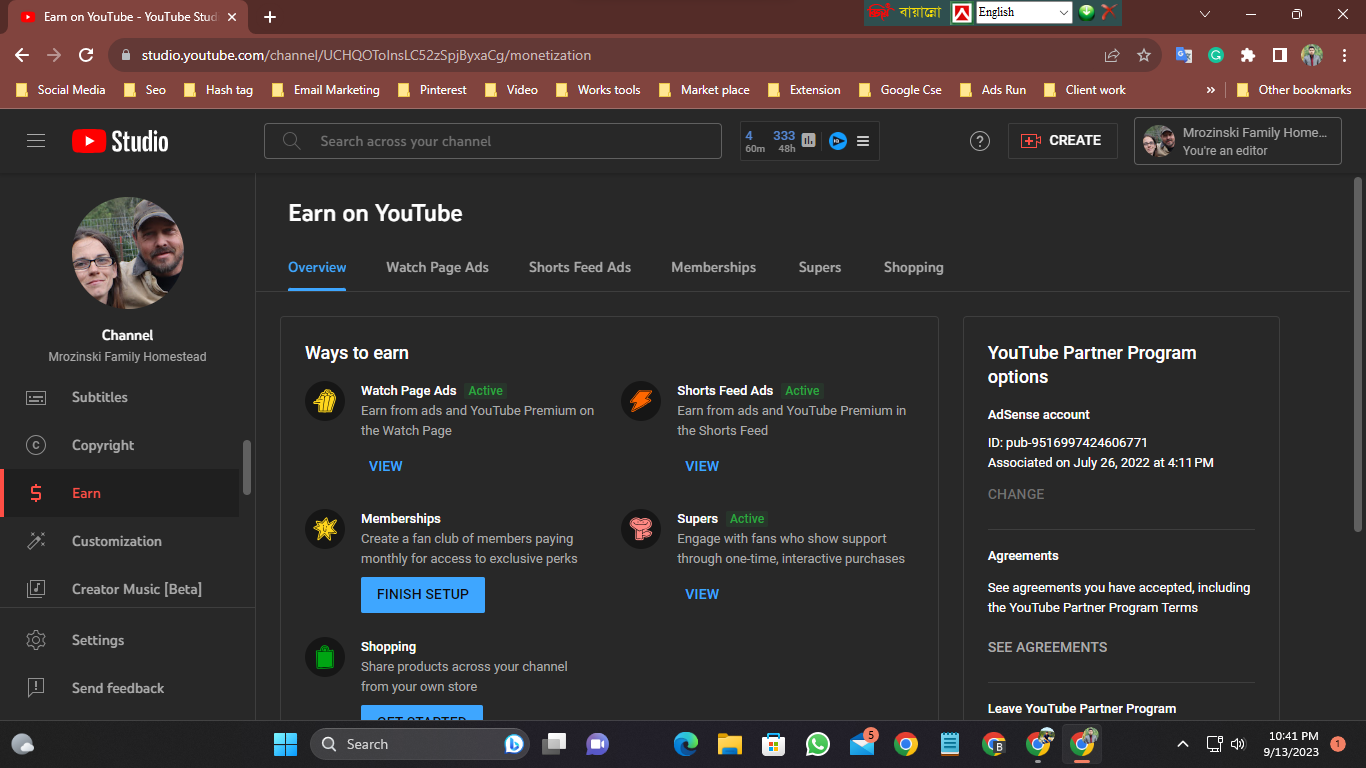Switch to the Shorts Feed Ads tab
1366x768 pixels.
(x=580, y=267)
